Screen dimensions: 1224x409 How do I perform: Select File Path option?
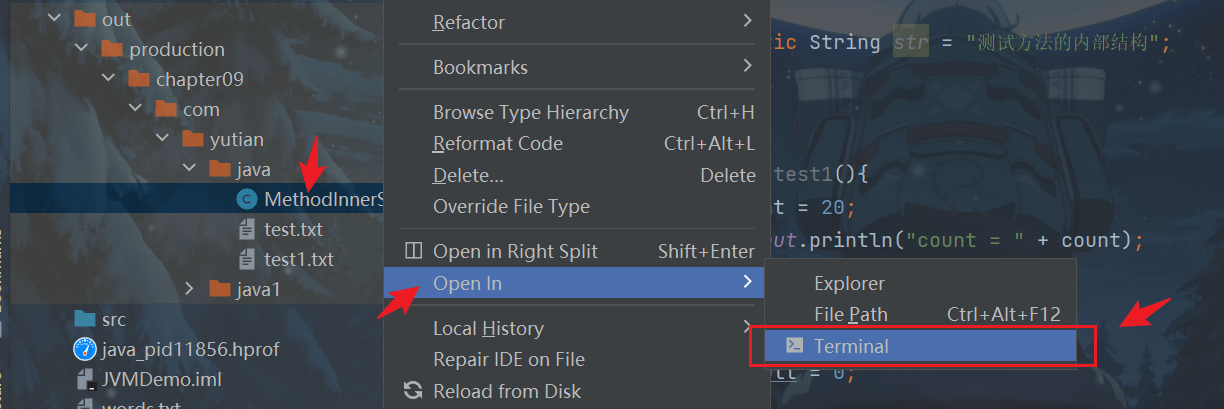[850, 315]
